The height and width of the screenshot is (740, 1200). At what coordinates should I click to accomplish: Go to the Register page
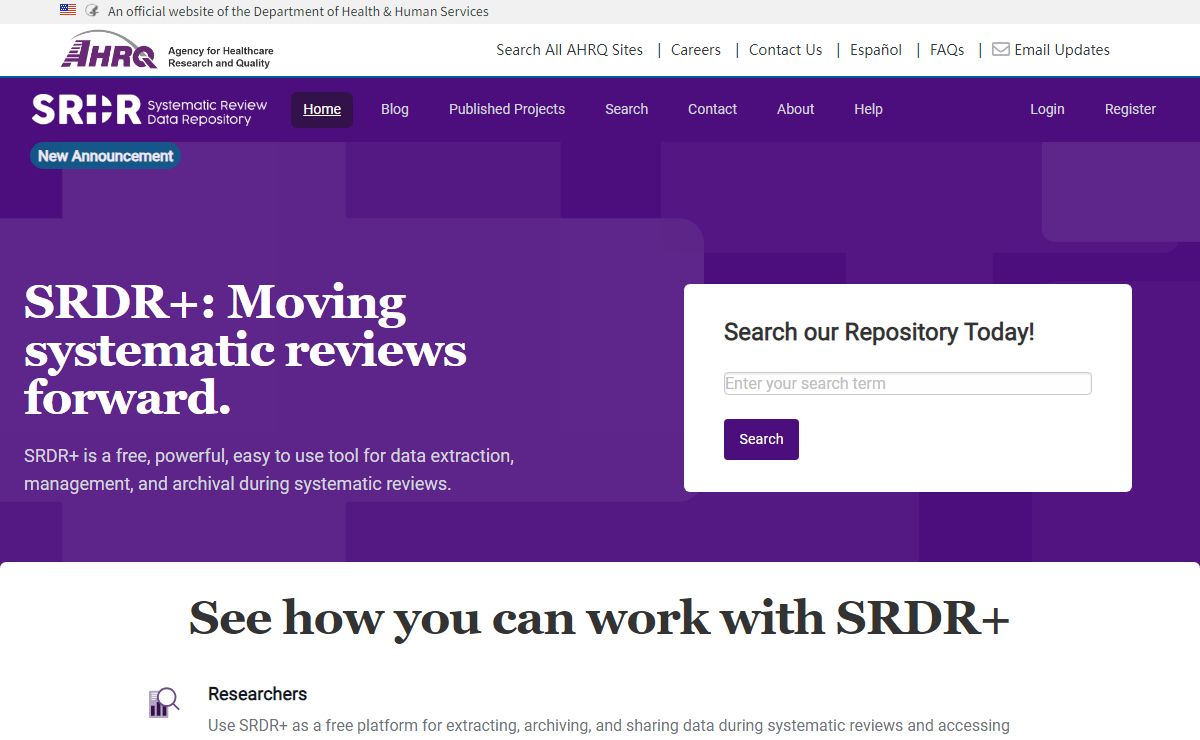pyautogui.click(x=1130, y=110)
